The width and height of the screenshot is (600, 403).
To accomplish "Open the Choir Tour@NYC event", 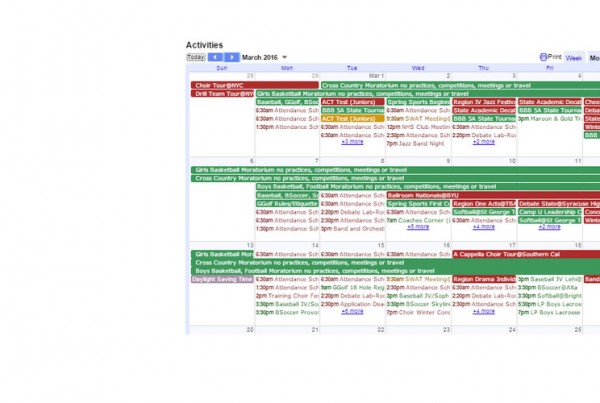I will point(255,85).
